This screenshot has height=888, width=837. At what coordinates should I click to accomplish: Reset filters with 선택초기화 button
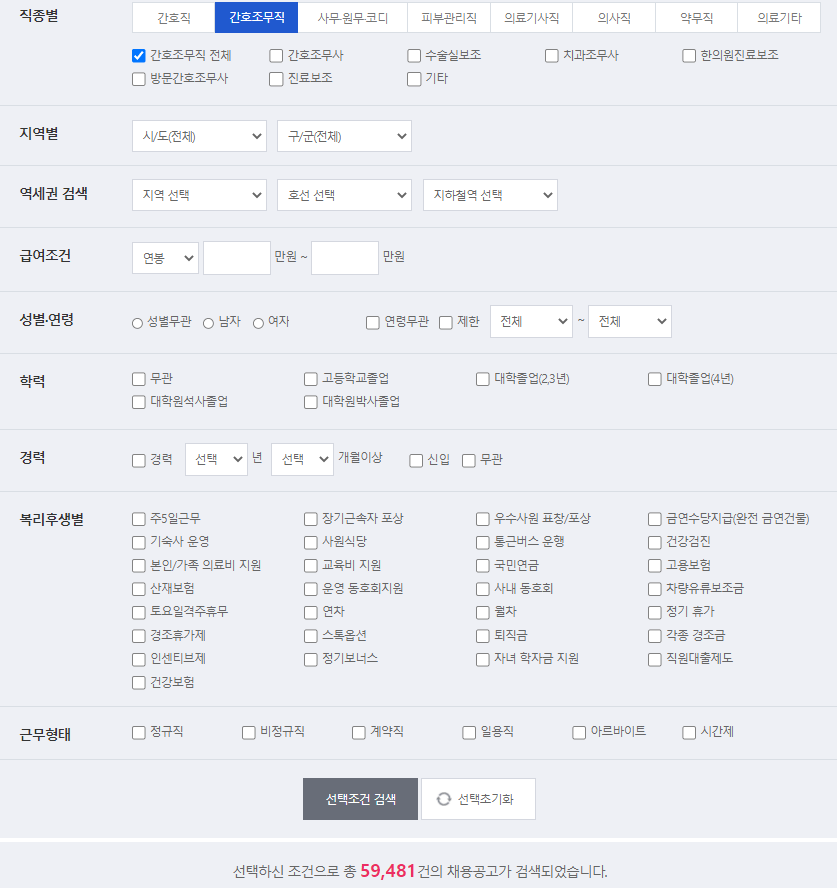[478, 798]
